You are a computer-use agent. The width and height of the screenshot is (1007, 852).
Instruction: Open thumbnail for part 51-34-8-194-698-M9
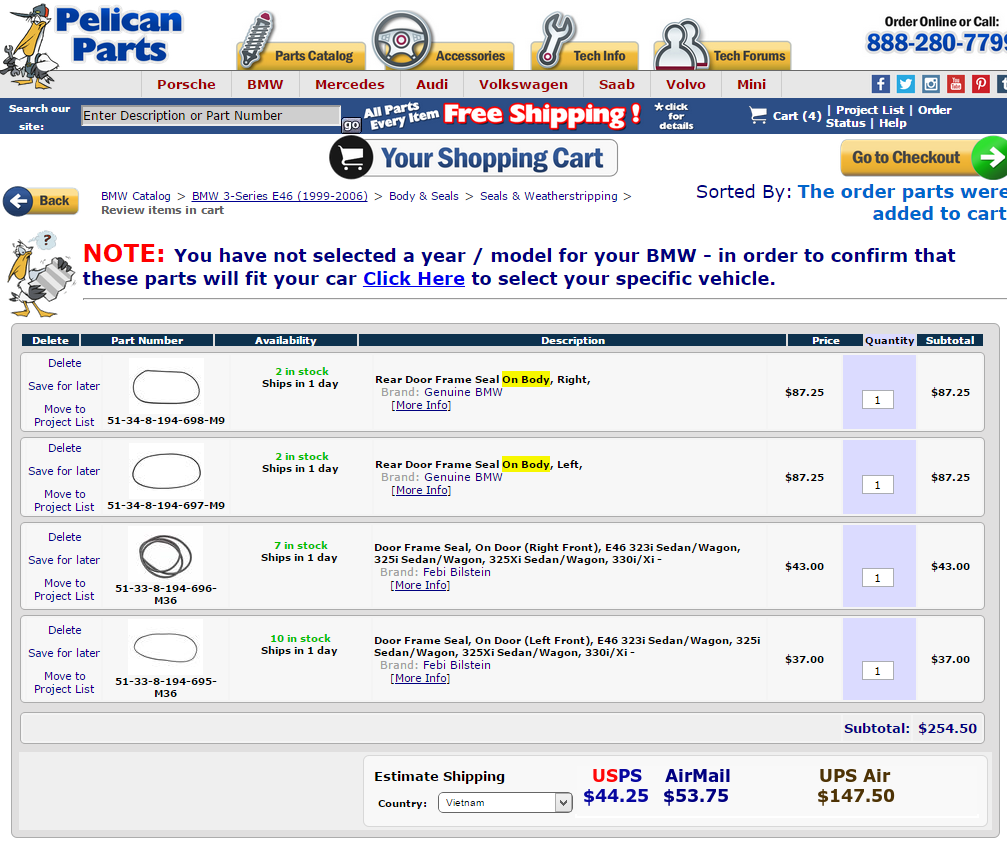166,387
